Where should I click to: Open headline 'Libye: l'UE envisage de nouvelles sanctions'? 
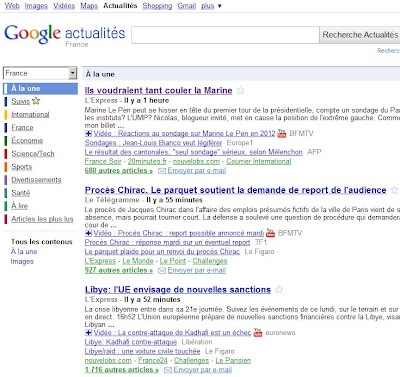pos(178,290)
